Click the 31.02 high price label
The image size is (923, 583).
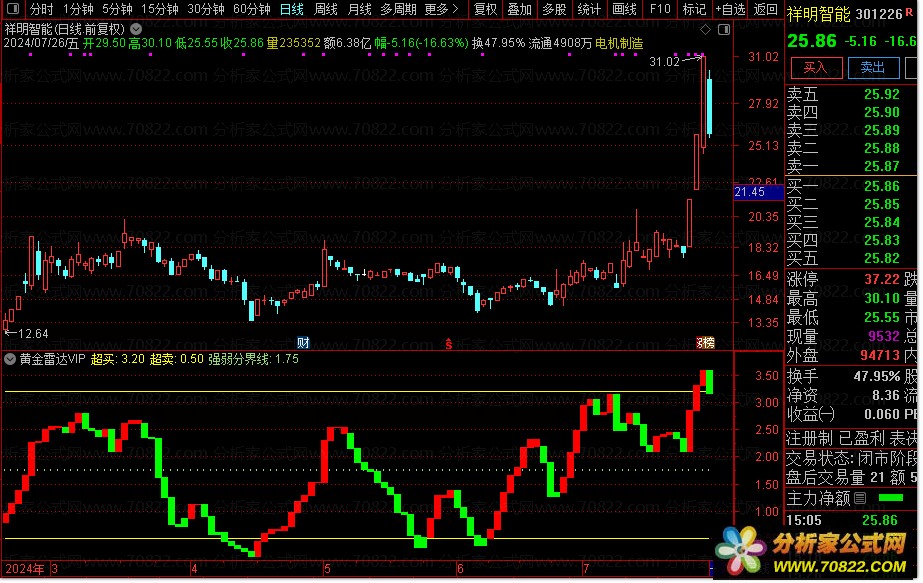coord(664,62)
